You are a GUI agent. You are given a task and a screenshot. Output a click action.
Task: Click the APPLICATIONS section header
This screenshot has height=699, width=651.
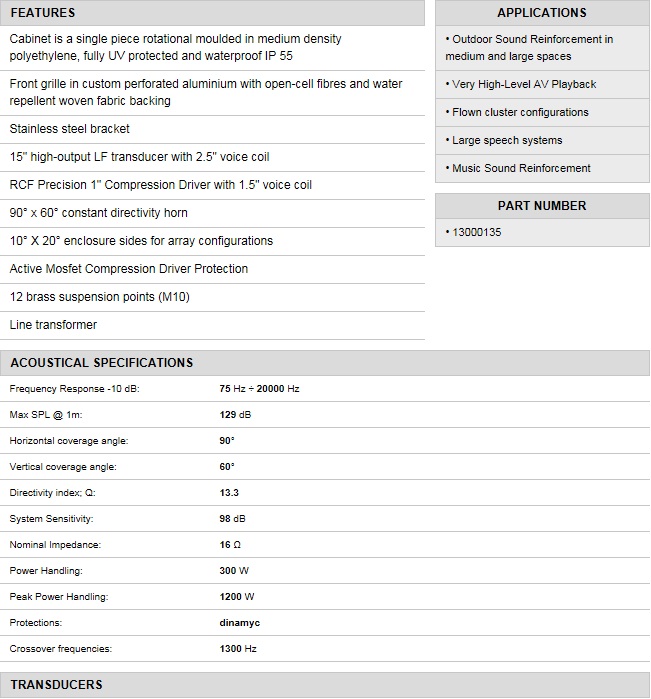pyautogui.click(x=541, y=13)
